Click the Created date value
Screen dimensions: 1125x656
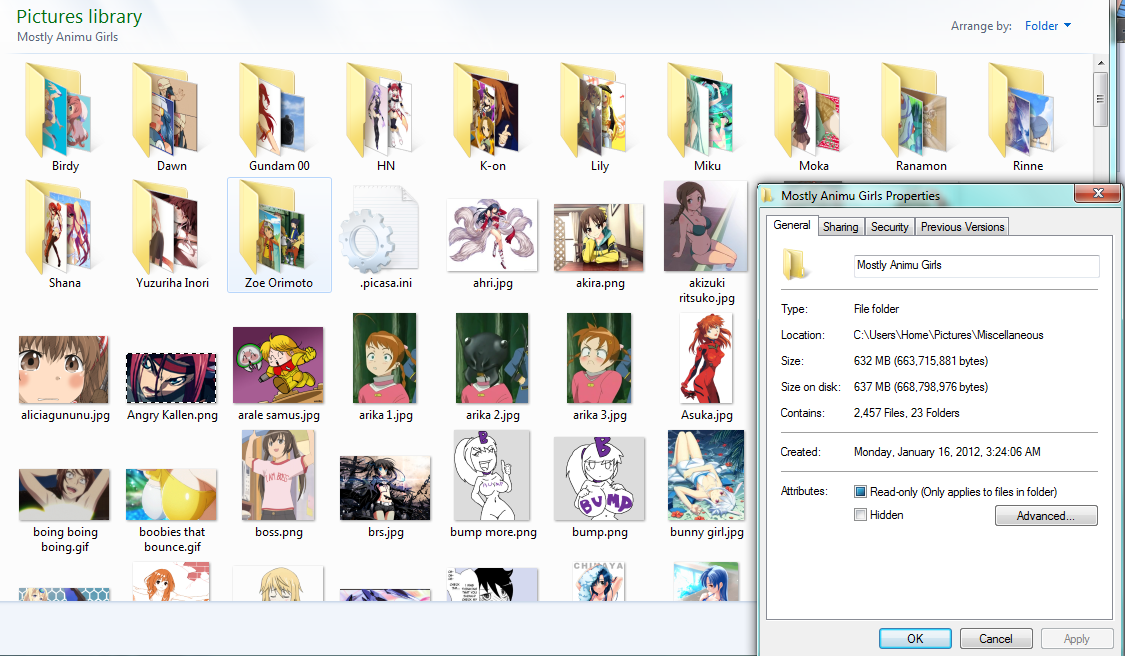click(x=946, y=451)
